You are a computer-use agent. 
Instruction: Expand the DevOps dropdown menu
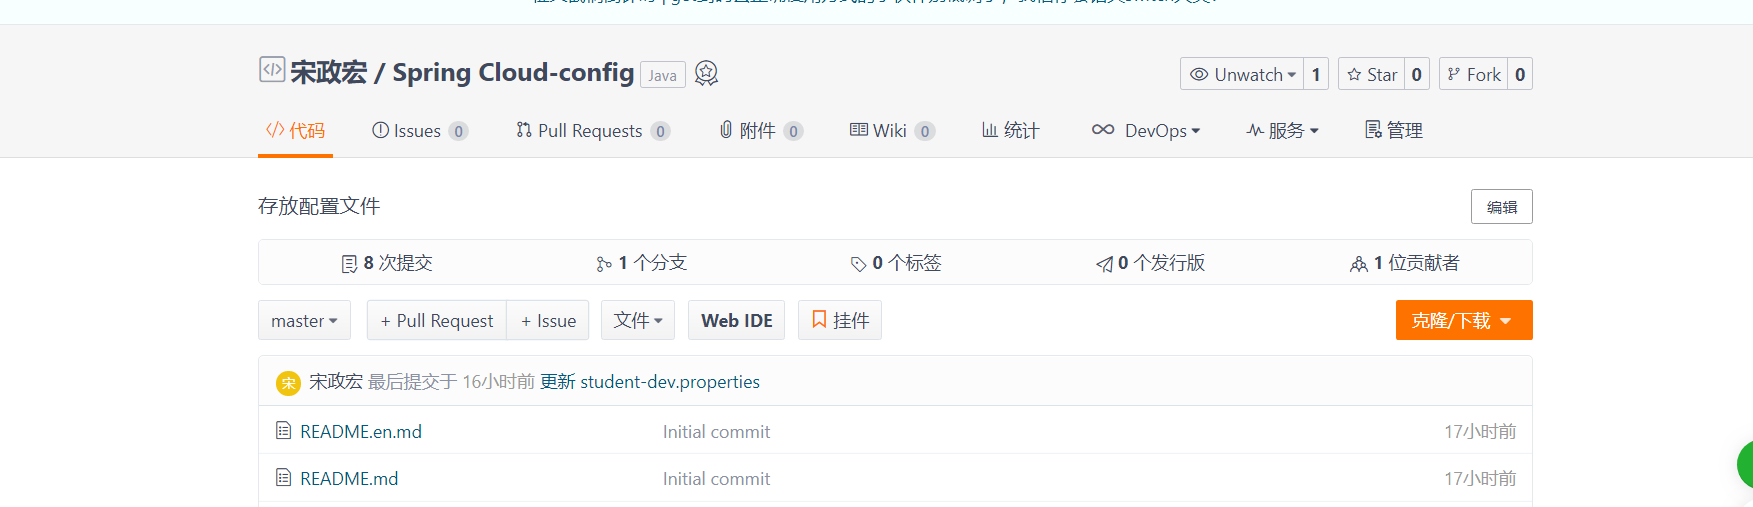[1146, 131]
